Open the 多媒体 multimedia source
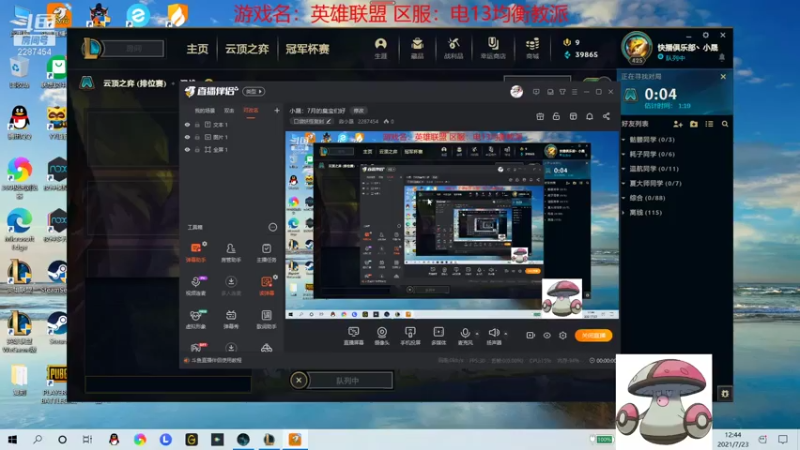This screenshot has width=800, height=450. point(438,336)
